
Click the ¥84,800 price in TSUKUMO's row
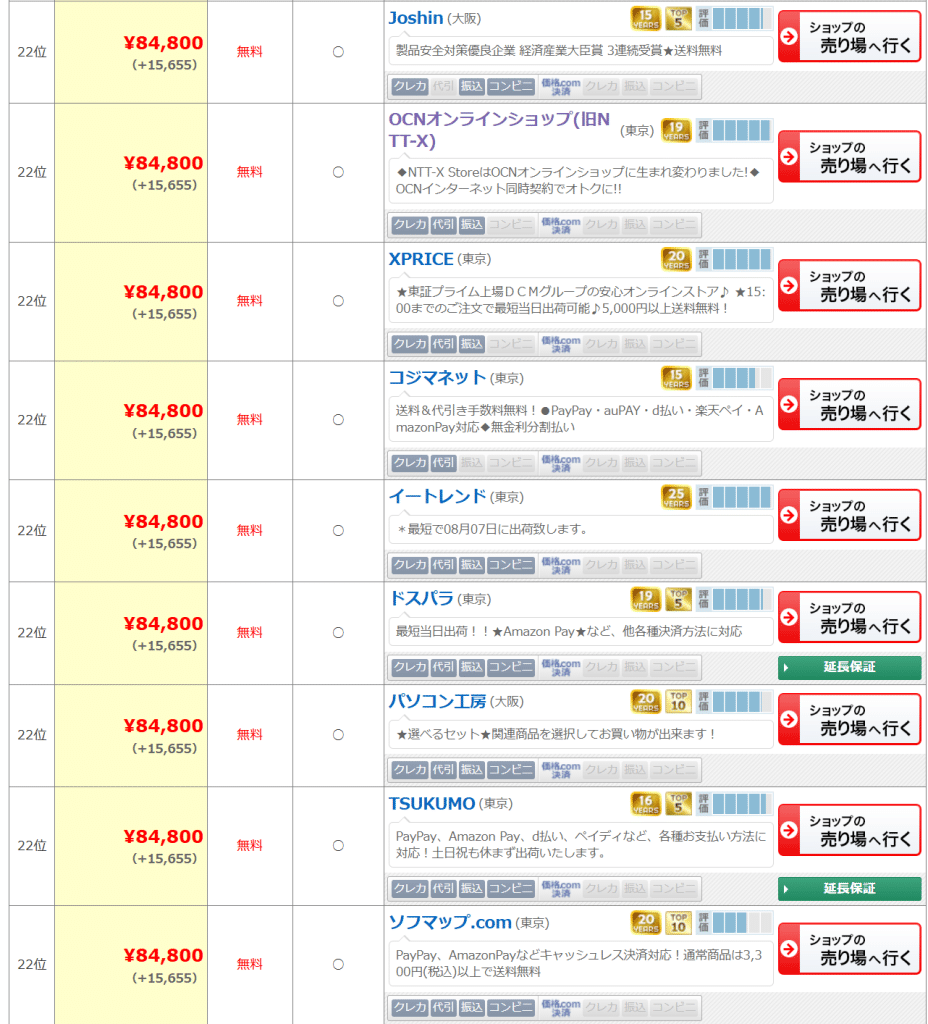click(163, 837)
